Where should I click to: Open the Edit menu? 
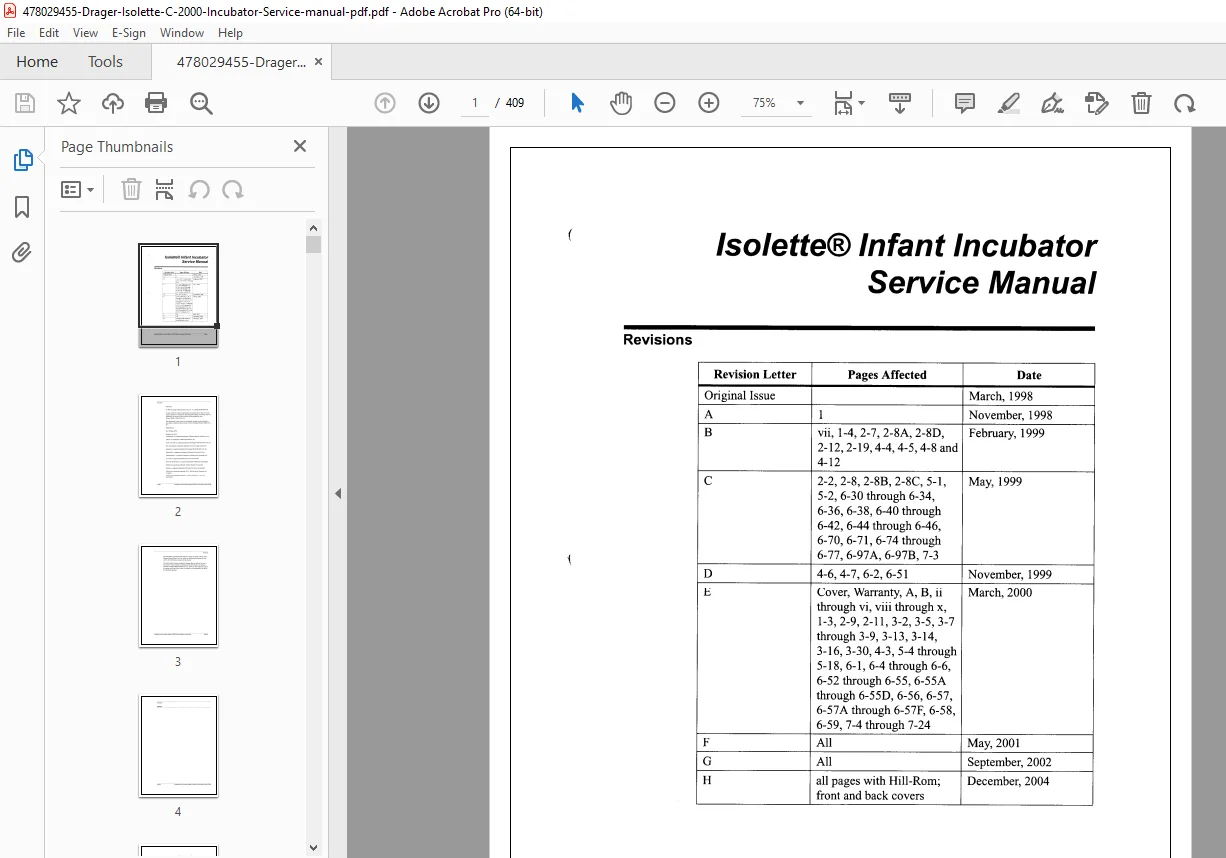coord(49,33)
